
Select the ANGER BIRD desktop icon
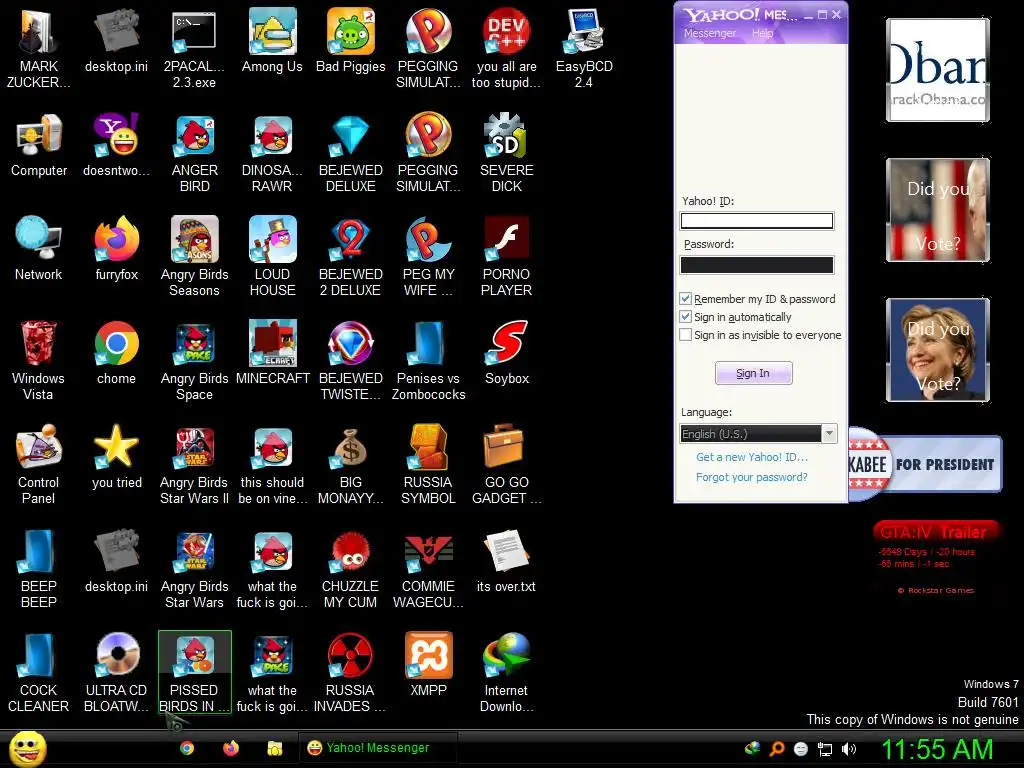click(x=194, y=152)
